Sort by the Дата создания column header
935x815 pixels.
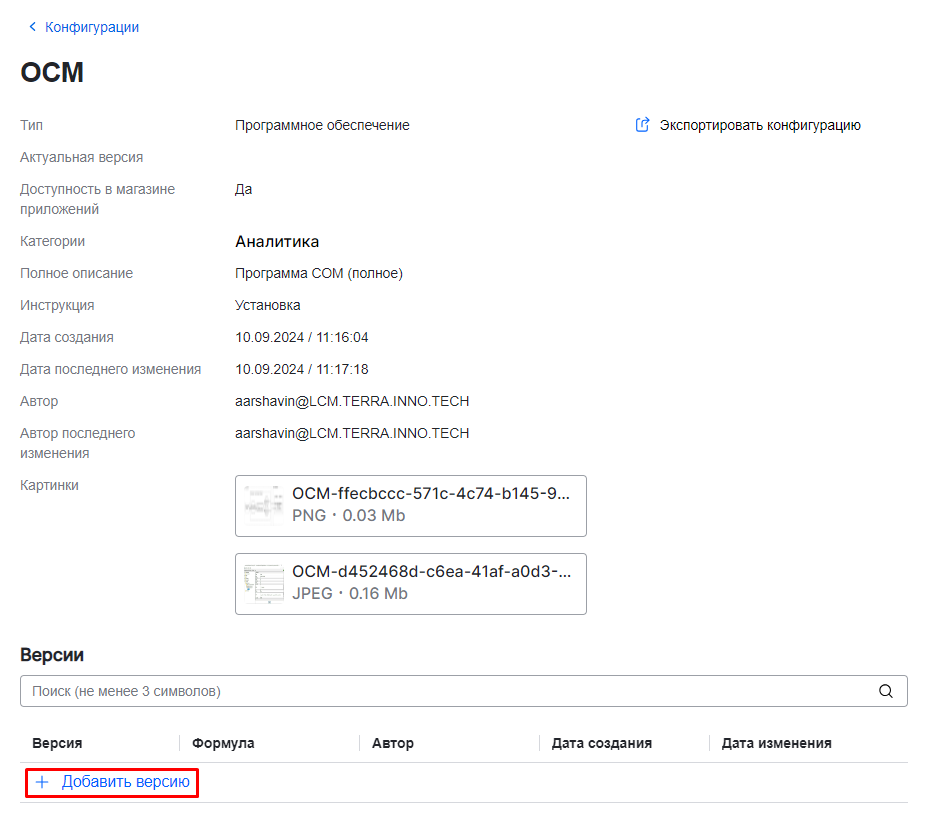(601, 743)
